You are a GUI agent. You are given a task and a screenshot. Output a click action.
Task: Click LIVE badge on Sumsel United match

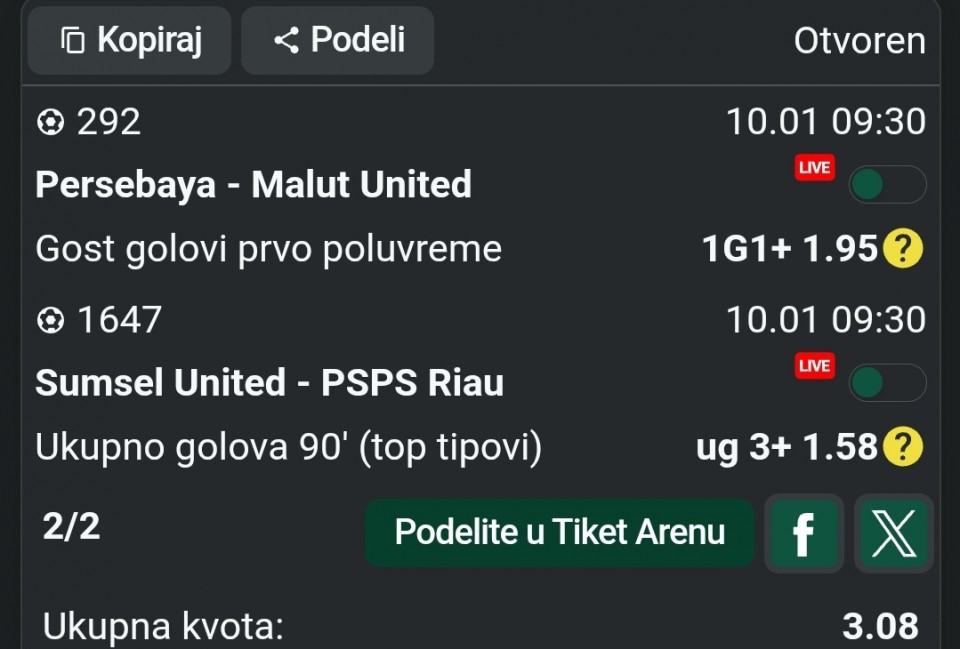click(x=814, y=366)
